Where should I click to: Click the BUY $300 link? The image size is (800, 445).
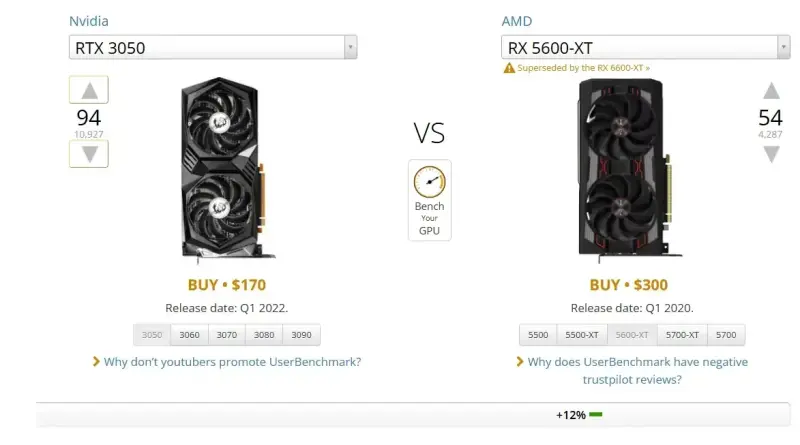click(x=629, y=285)
